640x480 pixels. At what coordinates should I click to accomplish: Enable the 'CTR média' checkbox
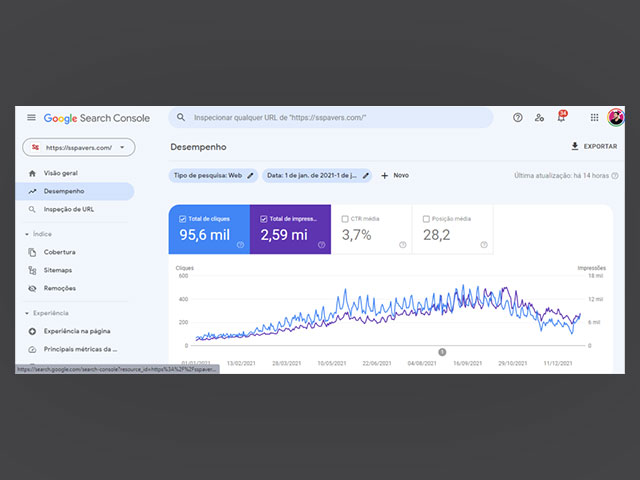tap(344, 218)
